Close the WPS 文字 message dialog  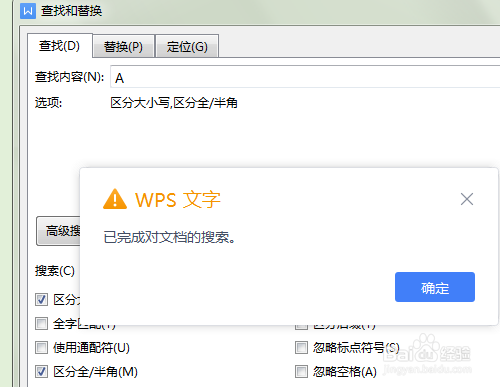(467, 199)
